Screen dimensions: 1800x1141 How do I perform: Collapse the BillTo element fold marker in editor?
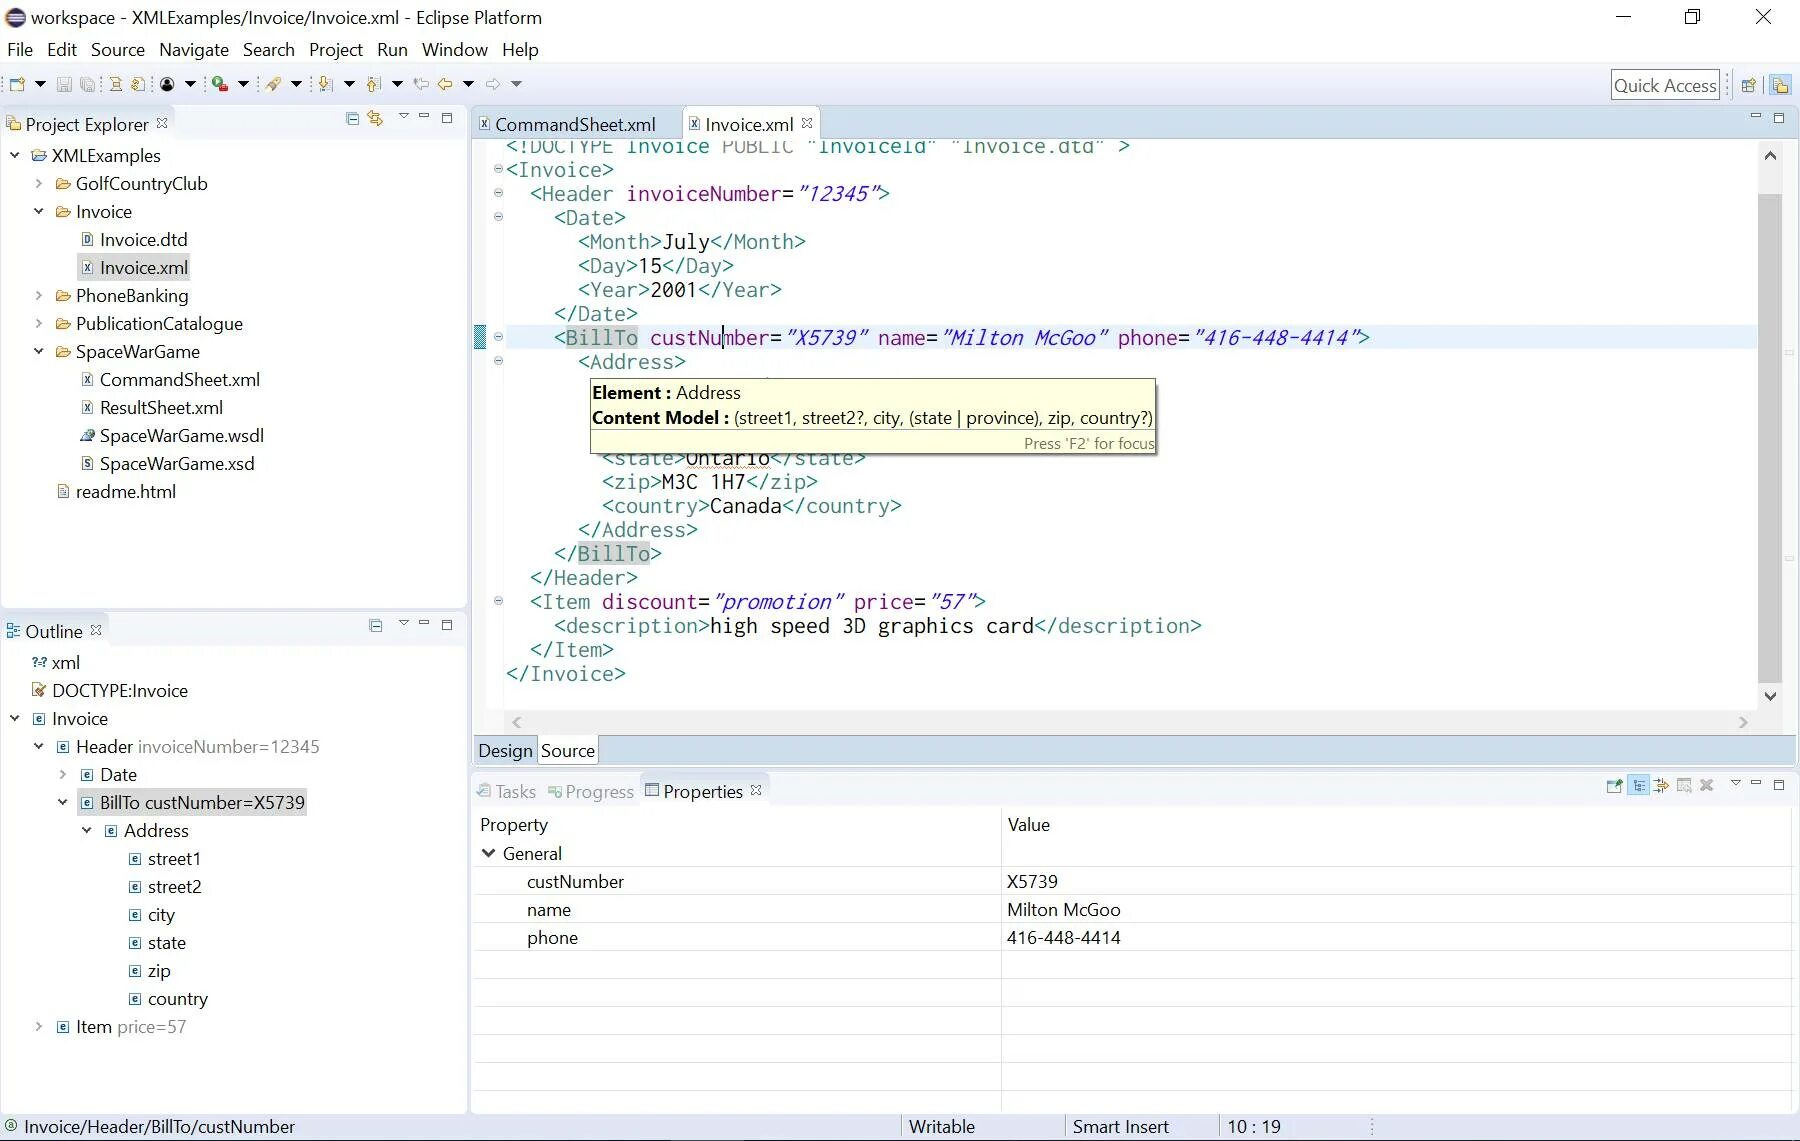[x=498, y=337]
